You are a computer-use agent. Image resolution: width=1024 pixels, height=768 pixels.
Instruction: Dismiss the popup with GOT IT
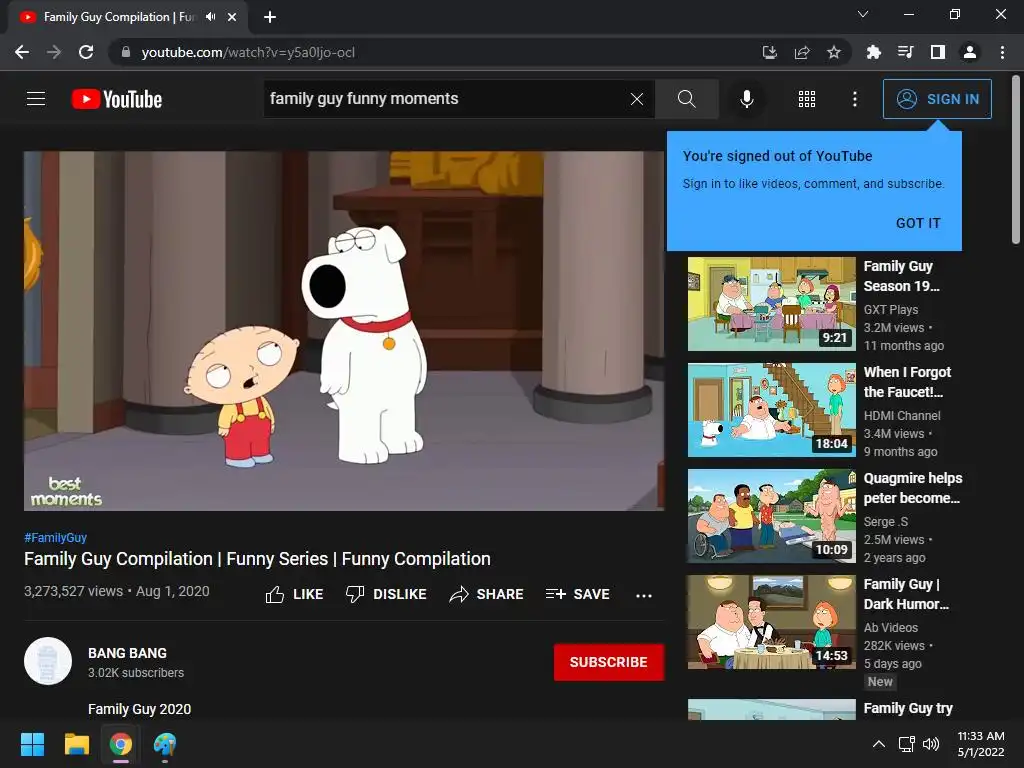pos(918,223)
